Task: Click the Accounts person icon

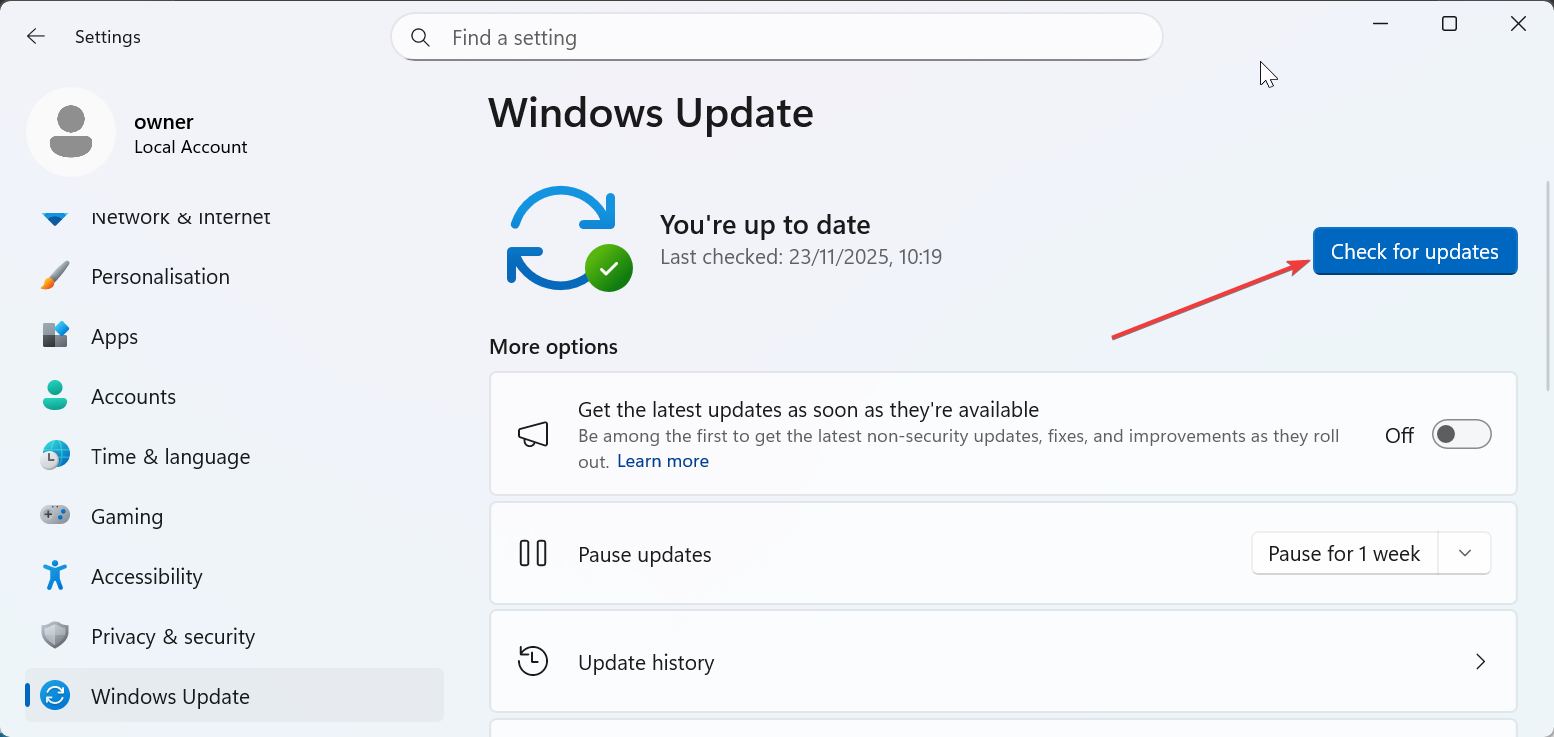Action: coord(55,396)
